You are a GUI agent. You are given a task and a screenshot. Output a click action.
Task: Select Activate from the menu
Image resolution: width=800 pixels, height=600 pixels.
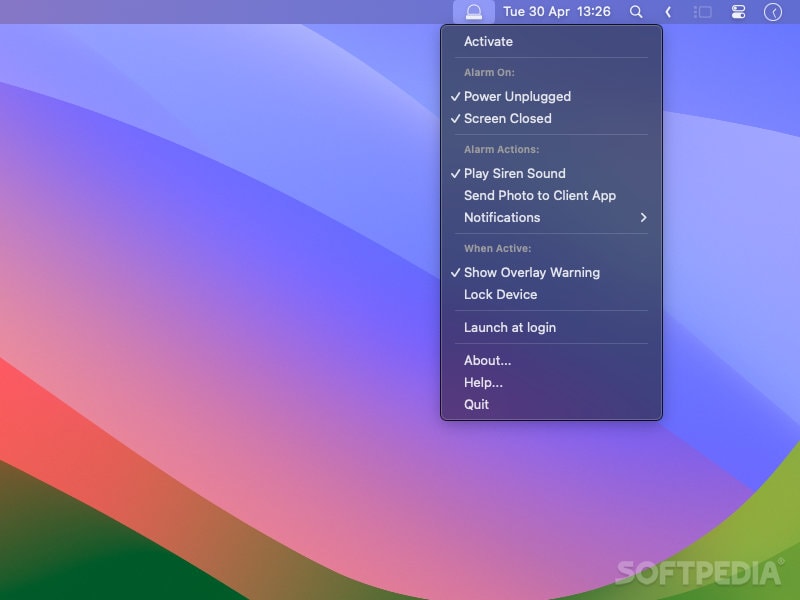pos(488,41)
